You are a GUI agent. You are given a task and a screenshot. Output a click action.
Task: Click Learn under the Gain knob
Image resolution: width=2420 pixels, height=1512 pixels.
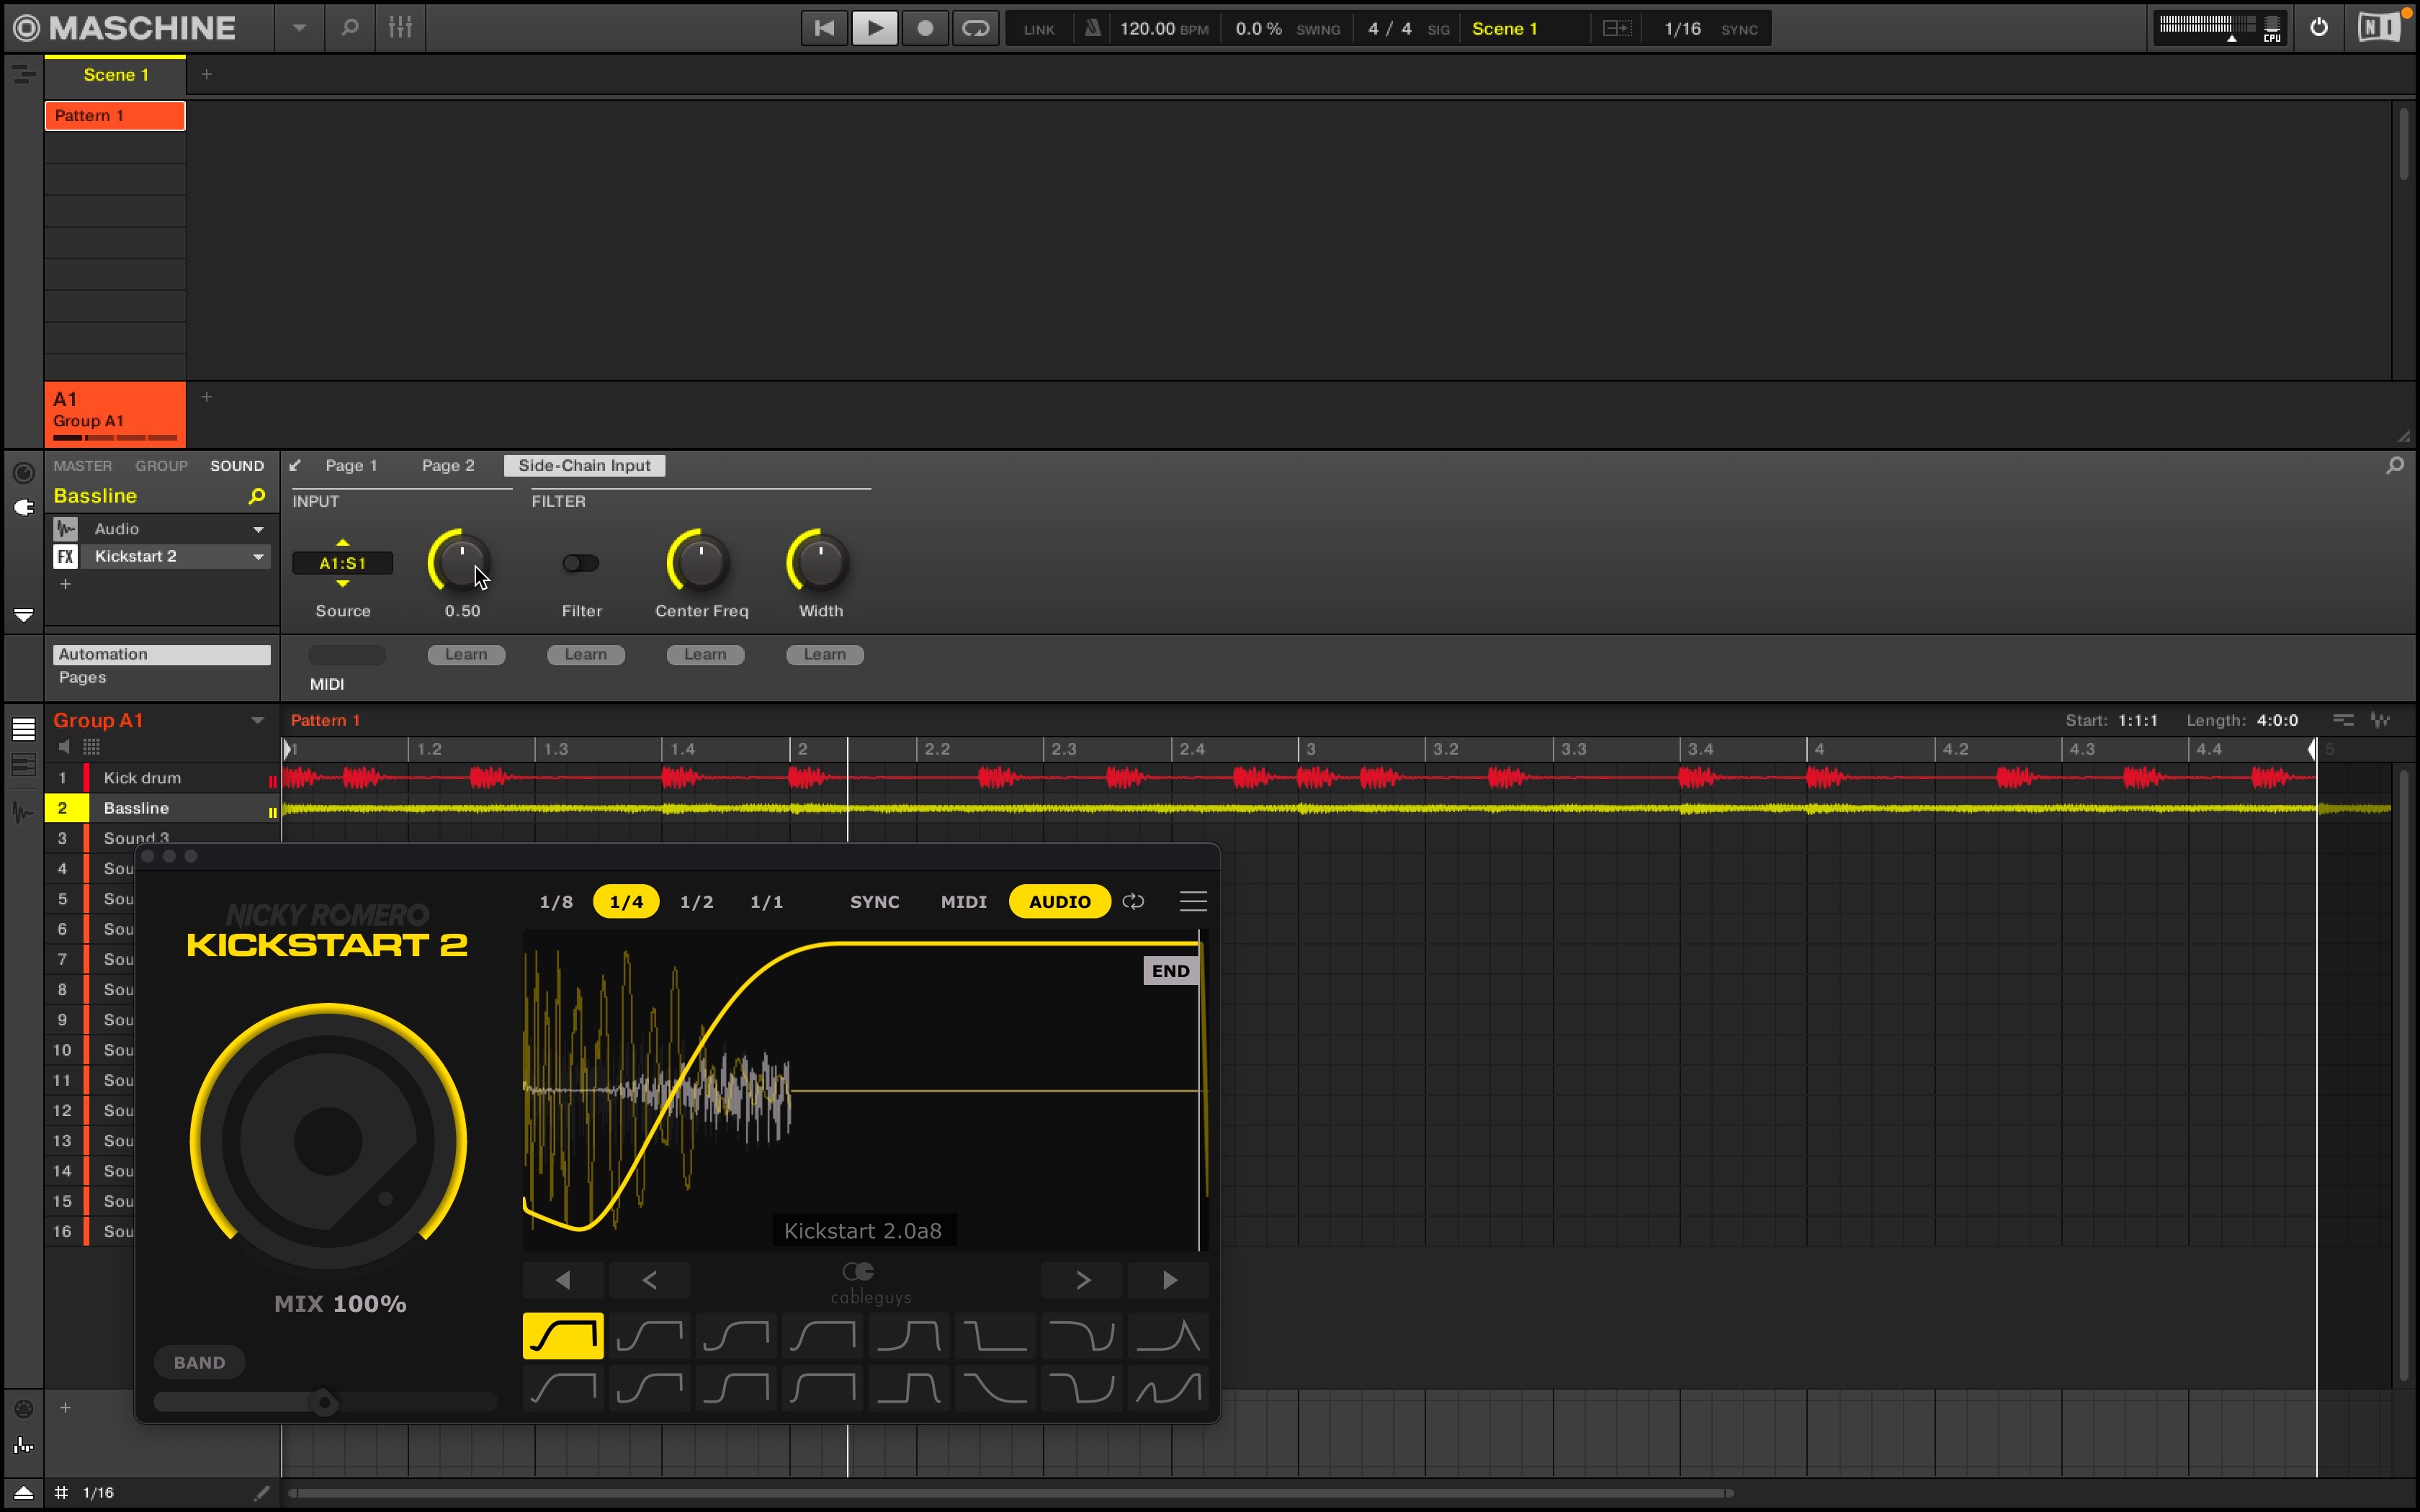[x=466, y=655]
